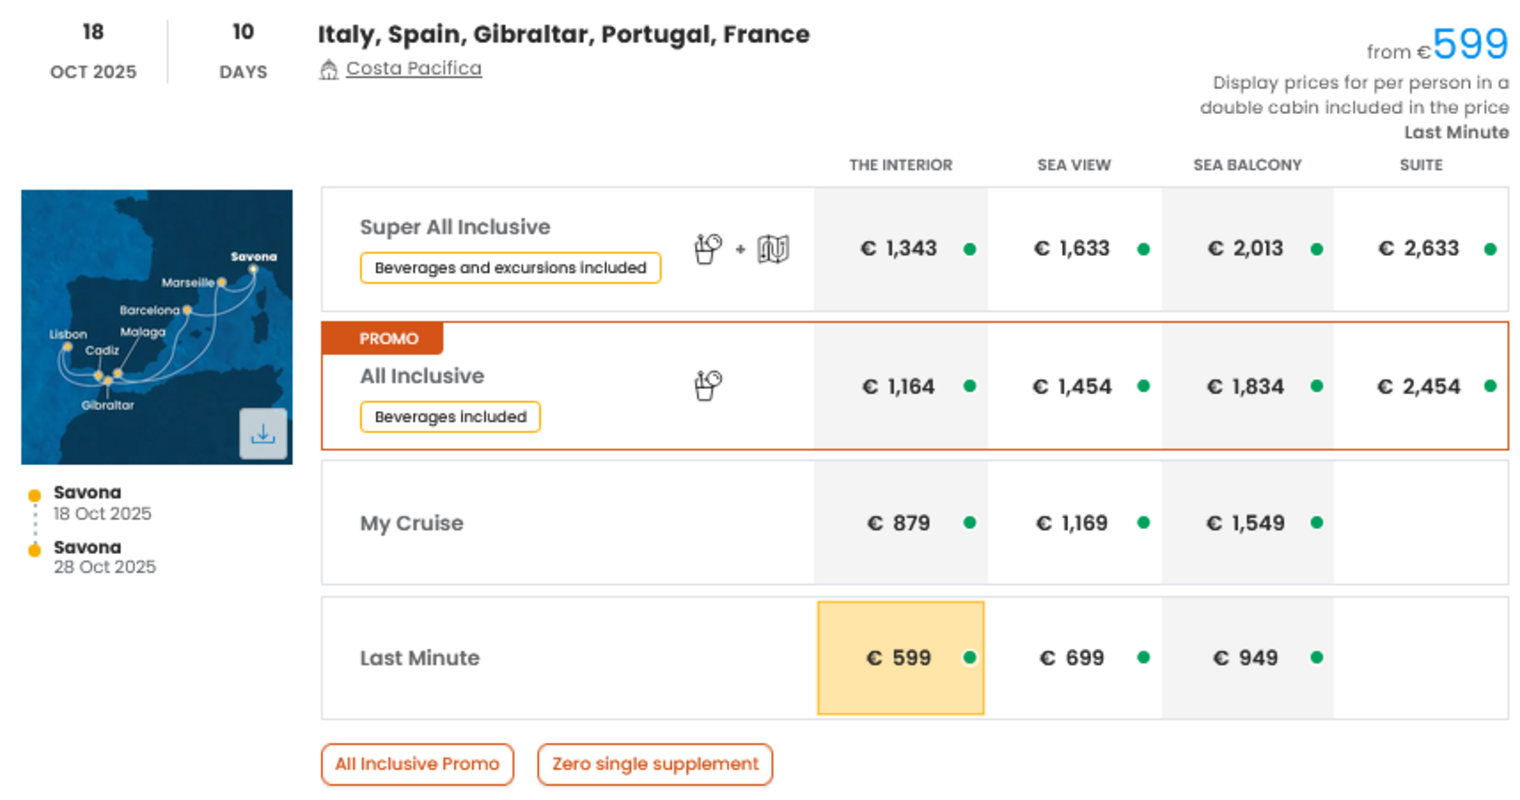Open the Costa Pacifica ship link
The image size is (1520, 800).
pos(414,69)
